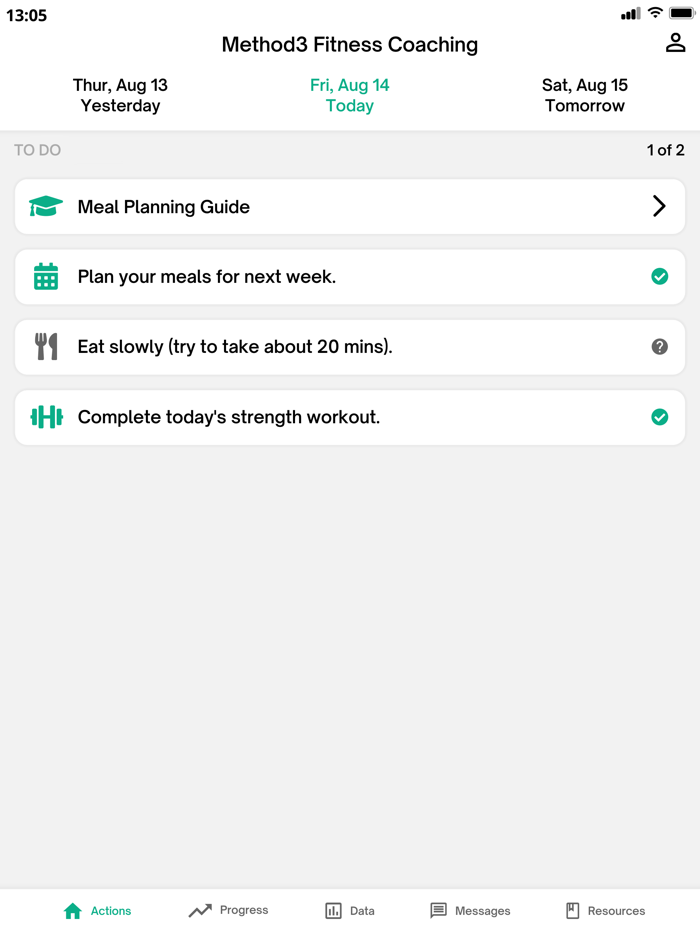Select Fri, Aug 14 Today

349,95
